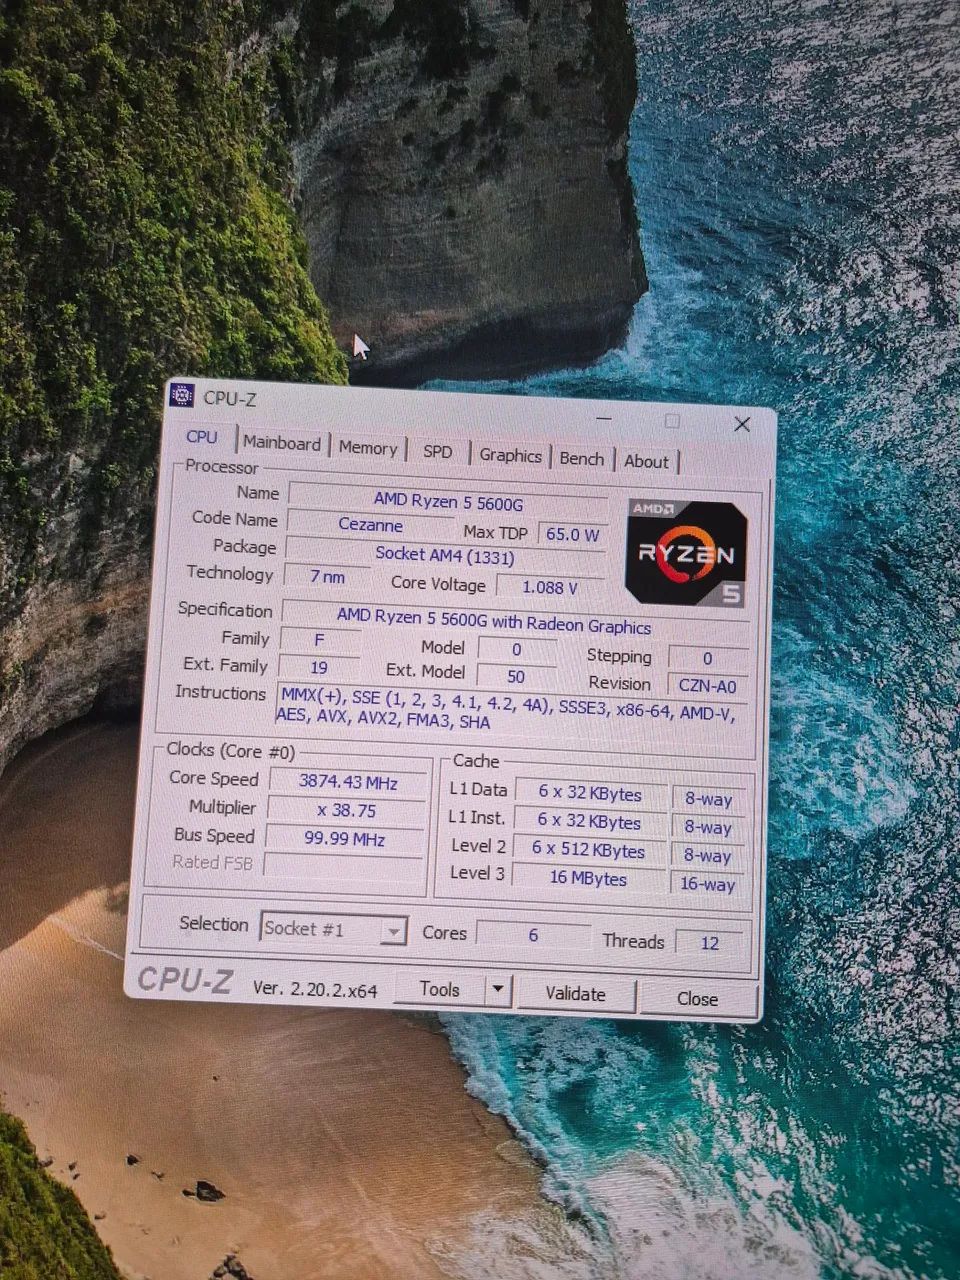Click the Stepping value 0
Viewport: 960px width, 1280px height.
coord(708,659)
